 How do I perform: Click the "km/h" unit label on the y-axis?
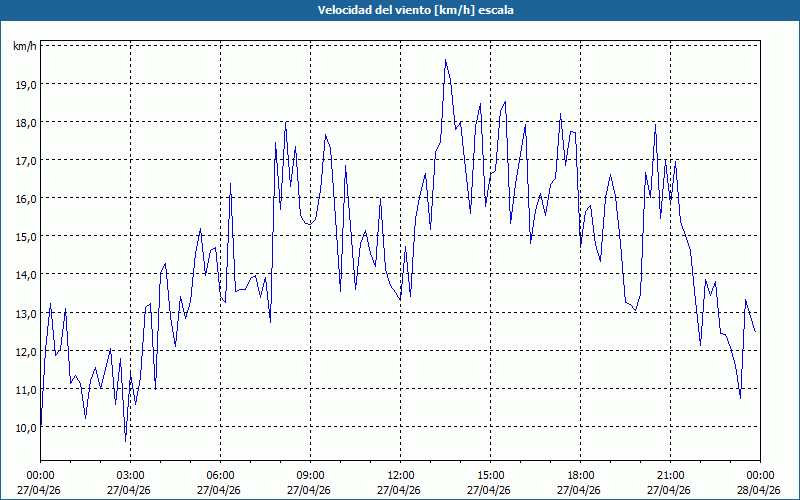tap(25, 47)
